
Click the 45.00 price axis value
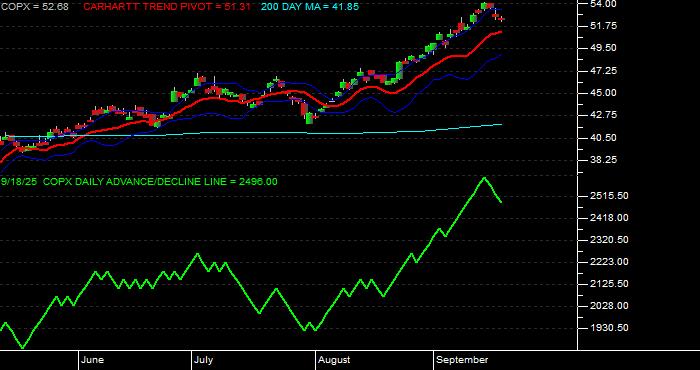pos(604,93)
